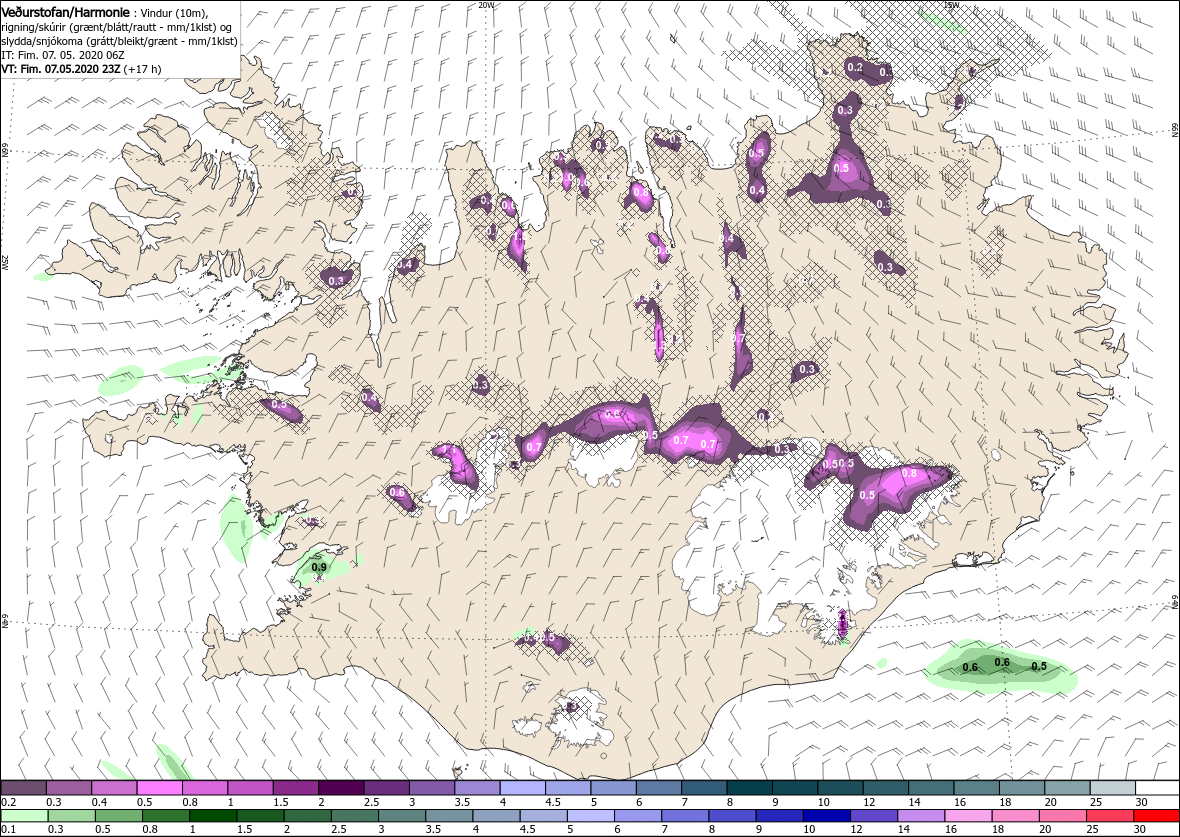This screenshot has width=1180, height=837.
Task: Pick the white above-30 snow legend swatch
Action: pos(1157,788)
